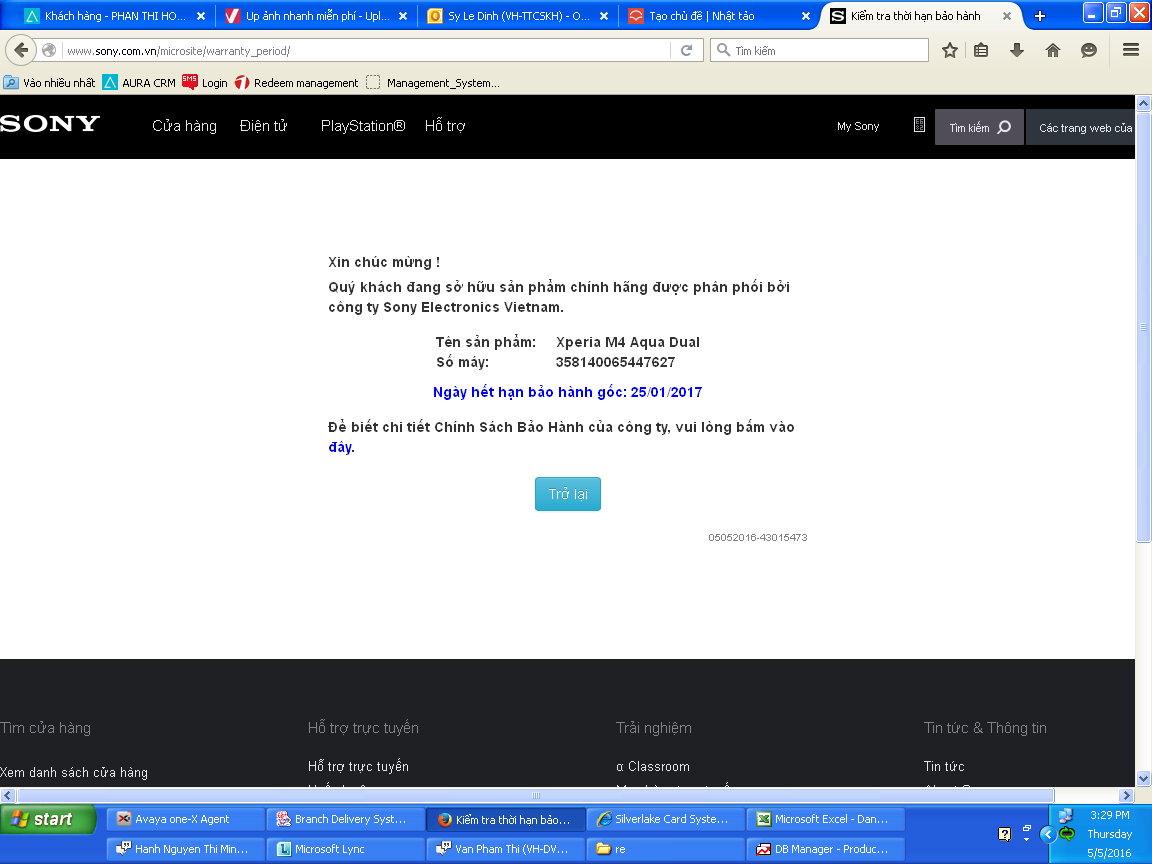The height and width of the screenshot is (864, 1152).
Task: Go to the browser home page icon
Action: pyautogui.click(x=1053, y=50)
